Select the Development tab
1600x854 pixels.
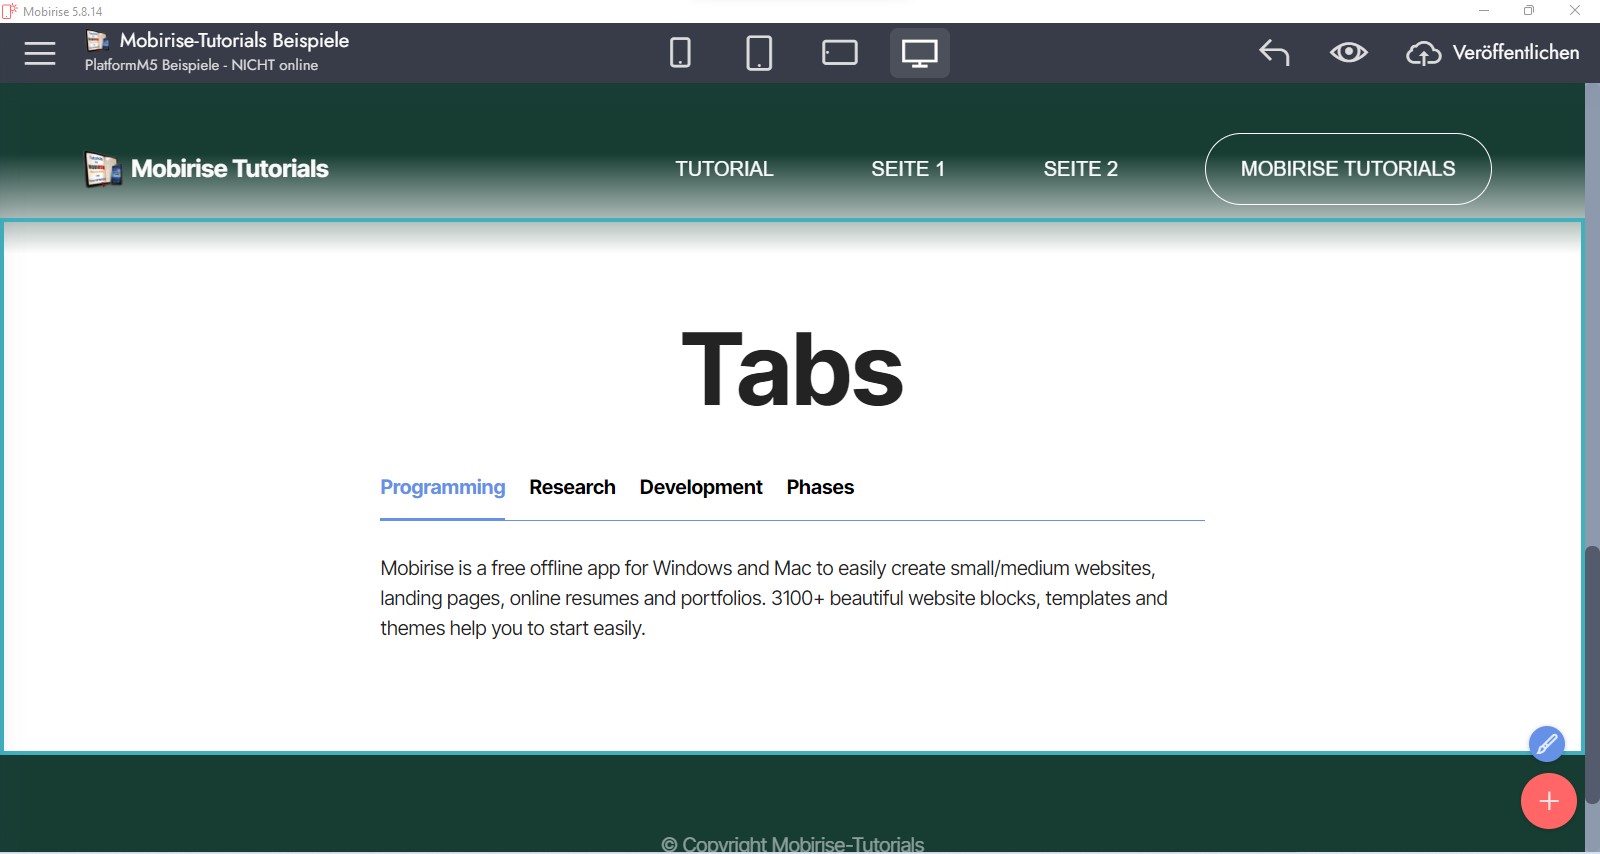pyautogui.click(x=701, y=487)
